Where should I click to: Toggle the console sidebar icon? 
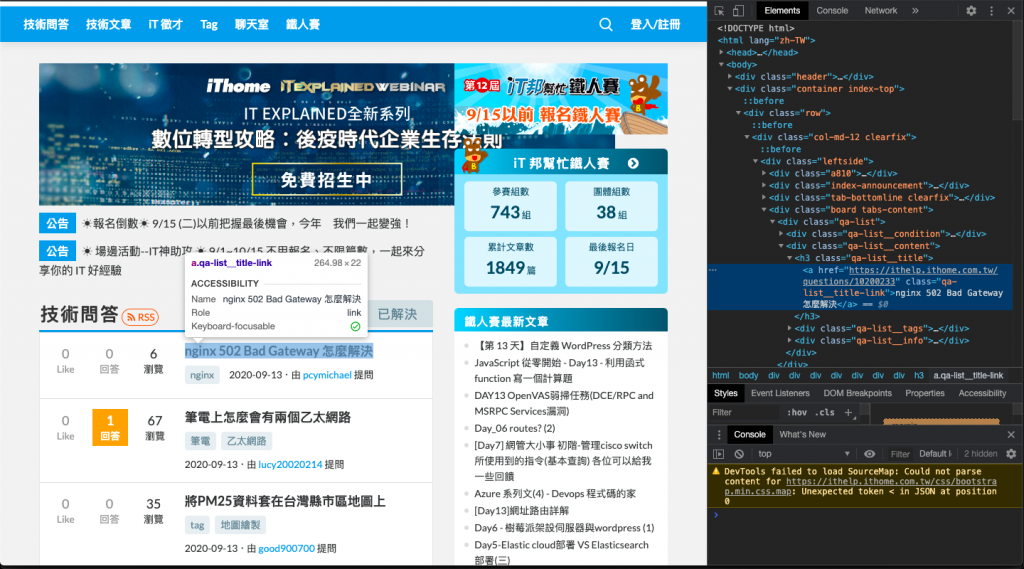click(x=718, y=454)
